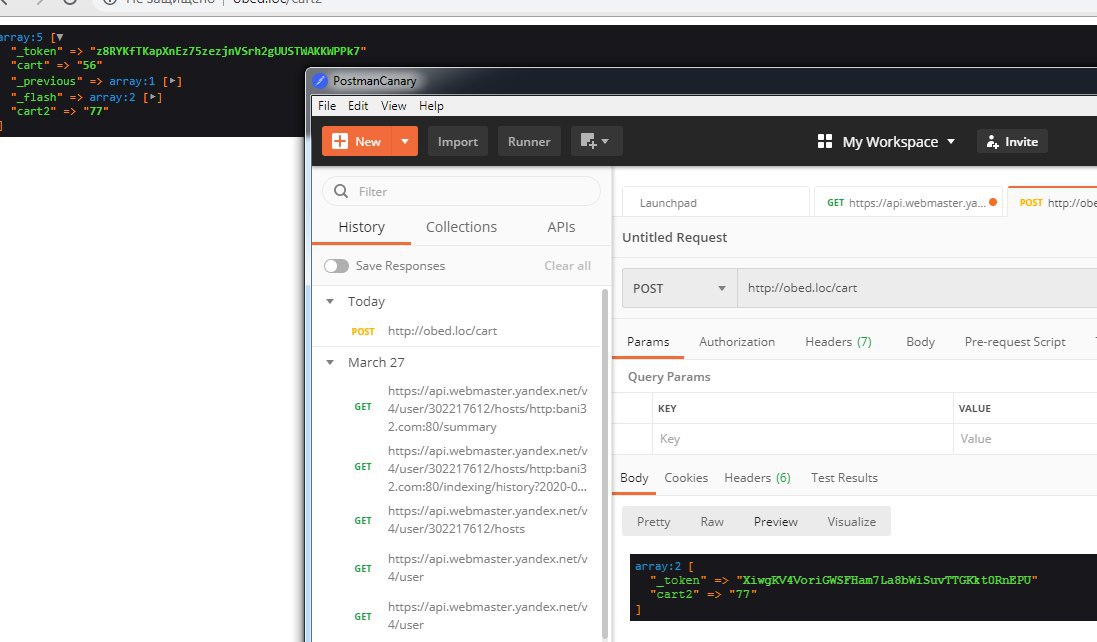Click the "cart2" => "77" line in browser dump
The image size is (1097, 642).
tap(59, 111)
